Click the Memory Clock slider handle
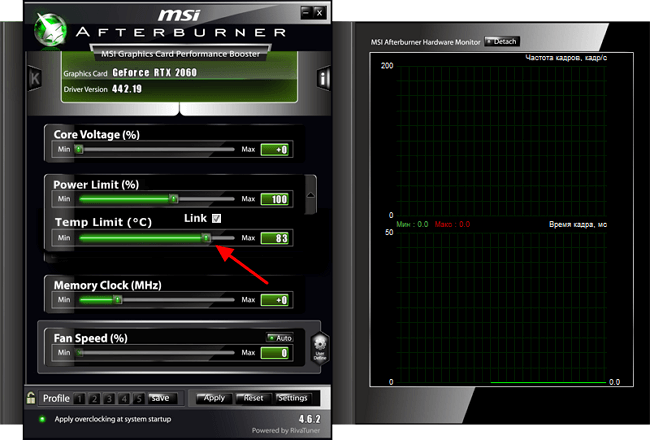 click(x=118, y=300)
